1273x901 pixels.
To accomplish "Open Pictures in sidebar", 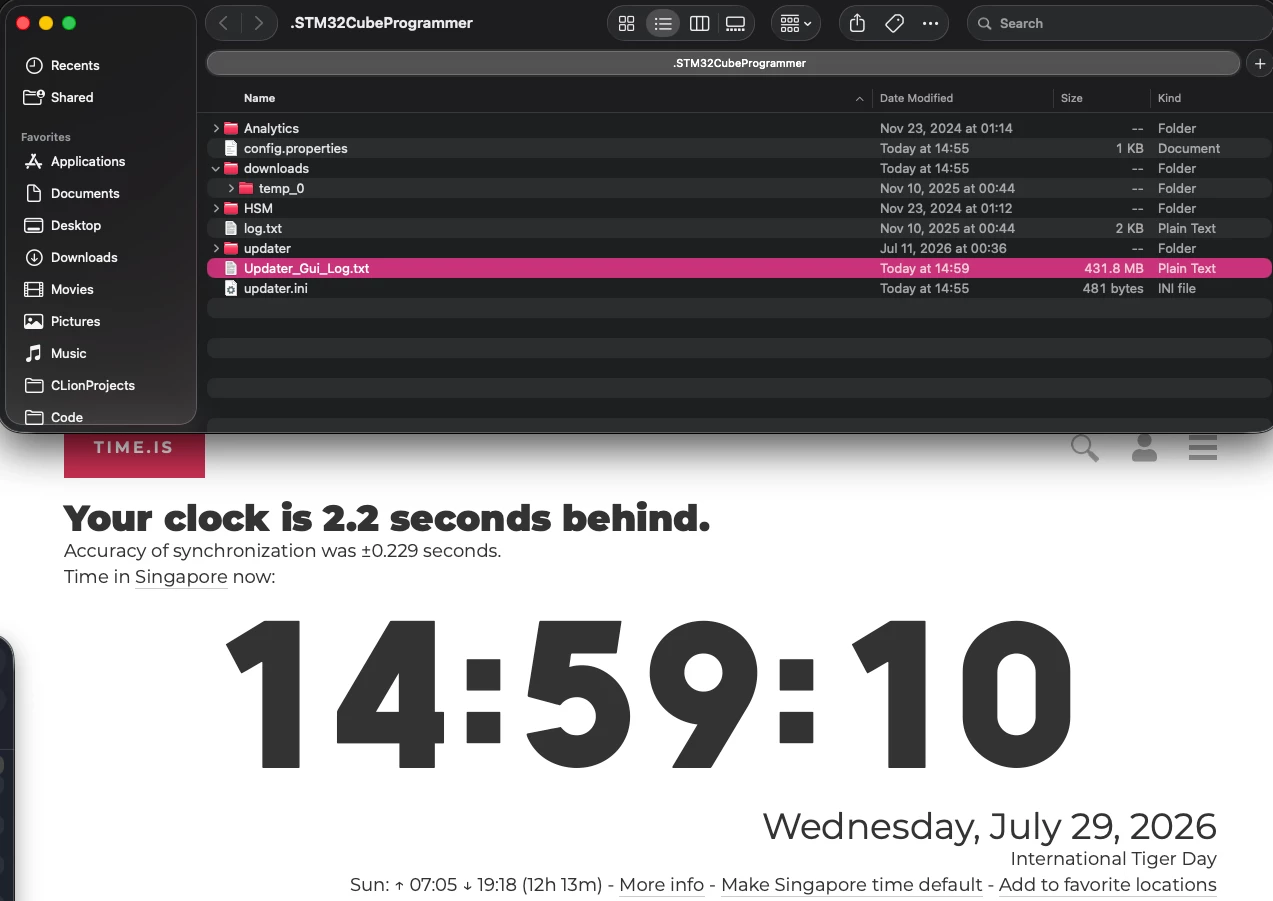I will [75, 321].
